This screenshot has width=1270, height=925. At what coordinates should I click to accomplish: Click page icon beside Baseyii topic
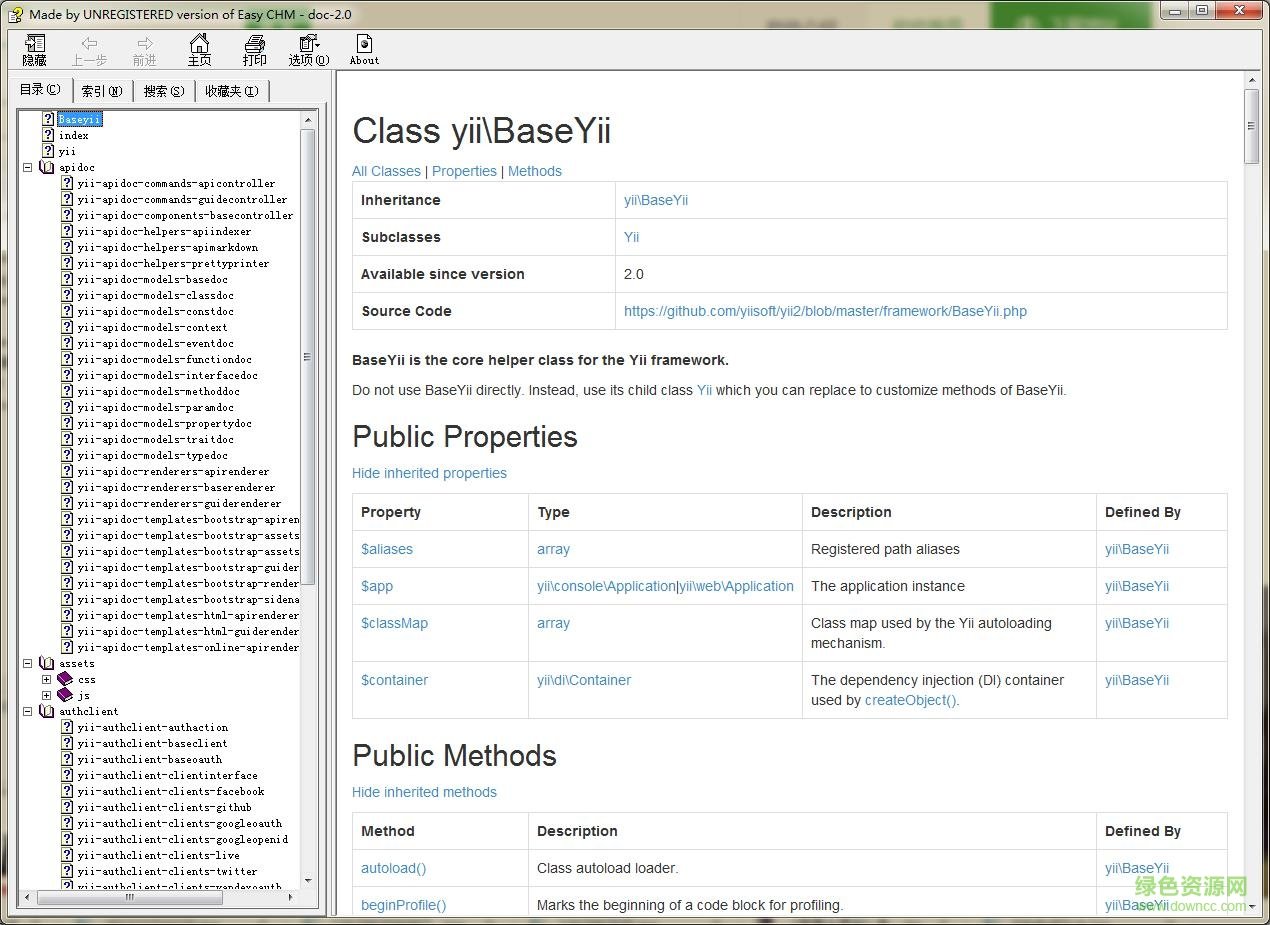click(x=48, y=119)
